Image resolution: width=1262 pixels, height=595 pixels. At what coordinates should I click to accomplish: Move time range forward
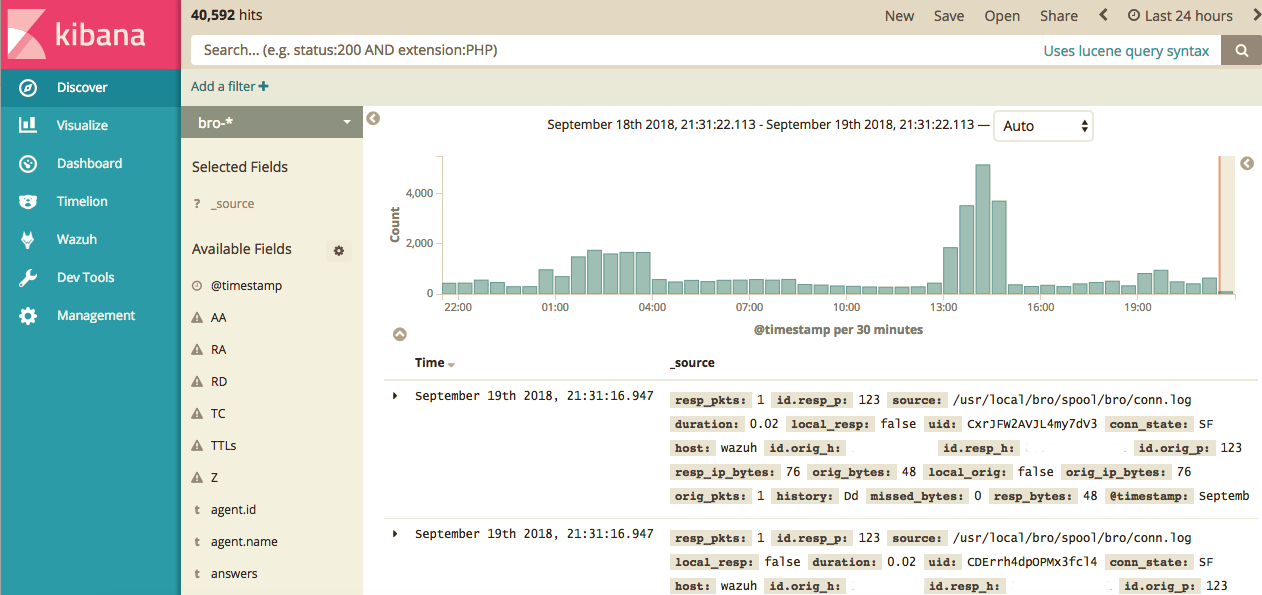[x=1256, y=15]
